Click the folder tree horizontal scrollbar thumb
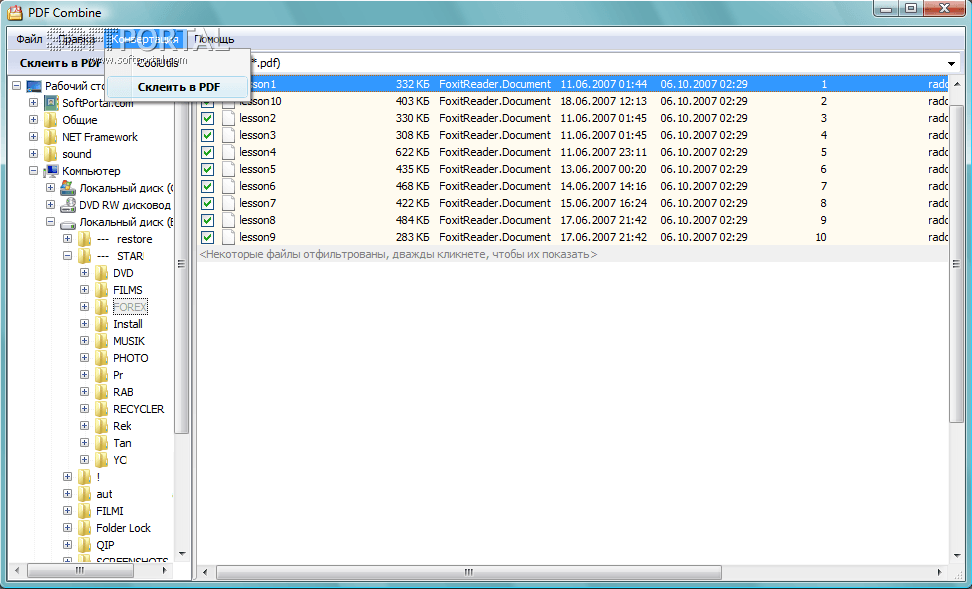The image size is (972, 589). 79,570
